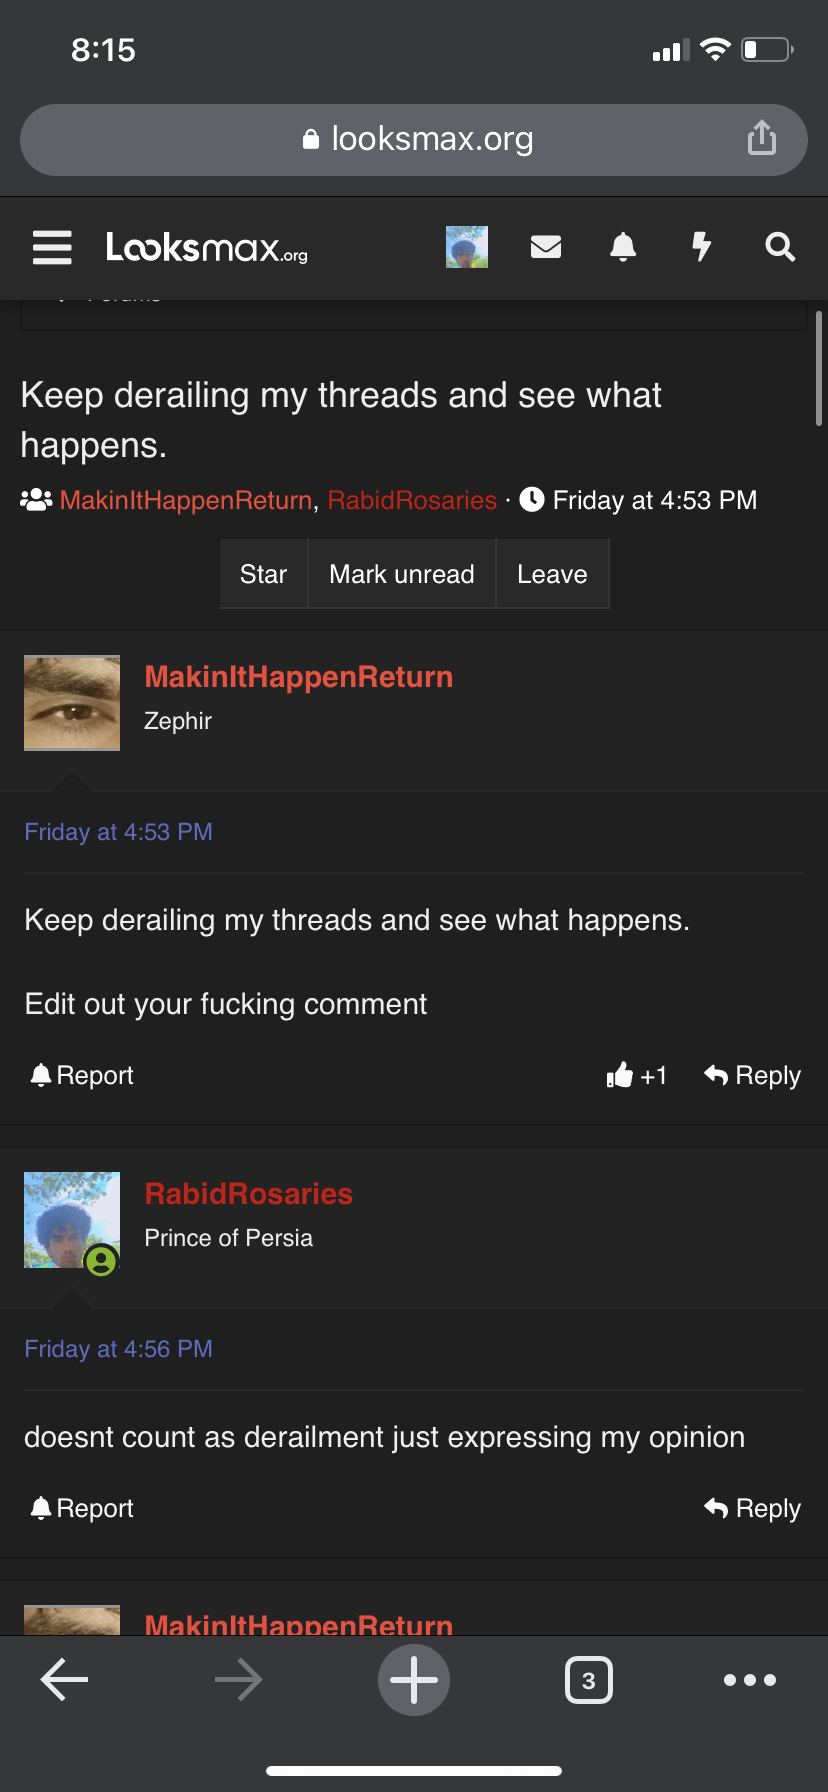Viewport: 828px width, 1792px height.
Task: Mark the conversation unread
Action: coord(402,574)
